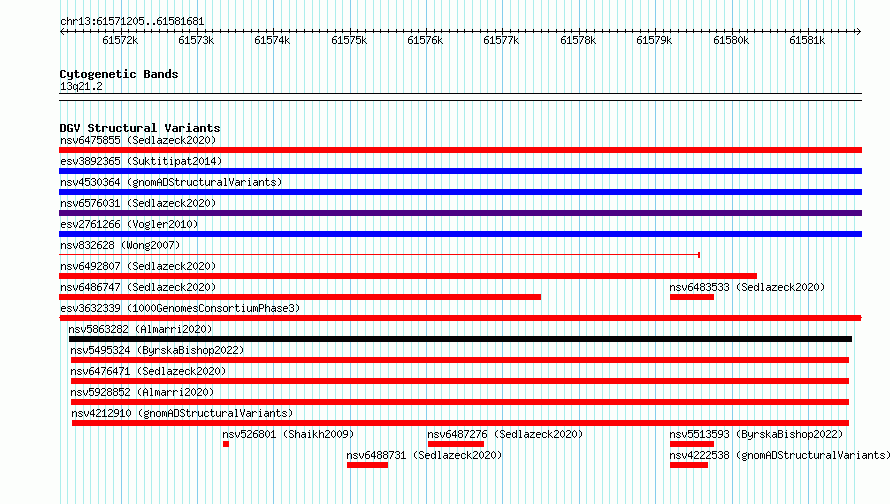
Task: Select the purple nsv6576031 variant bar
Action: [x=460, y=213]
